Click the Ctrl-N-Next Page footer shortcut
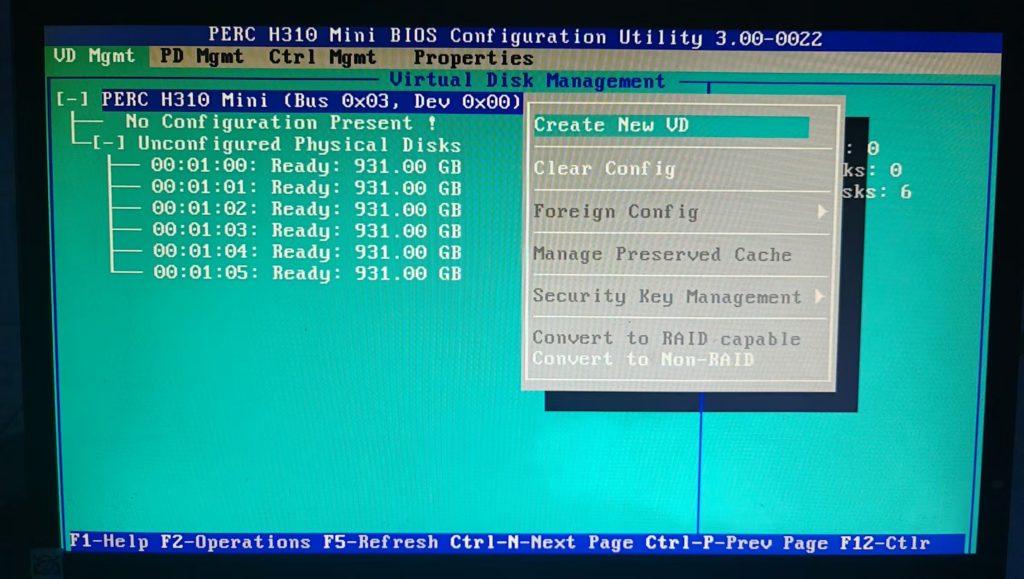Viewport: 1024px width, 579px height. pos(541,543)
